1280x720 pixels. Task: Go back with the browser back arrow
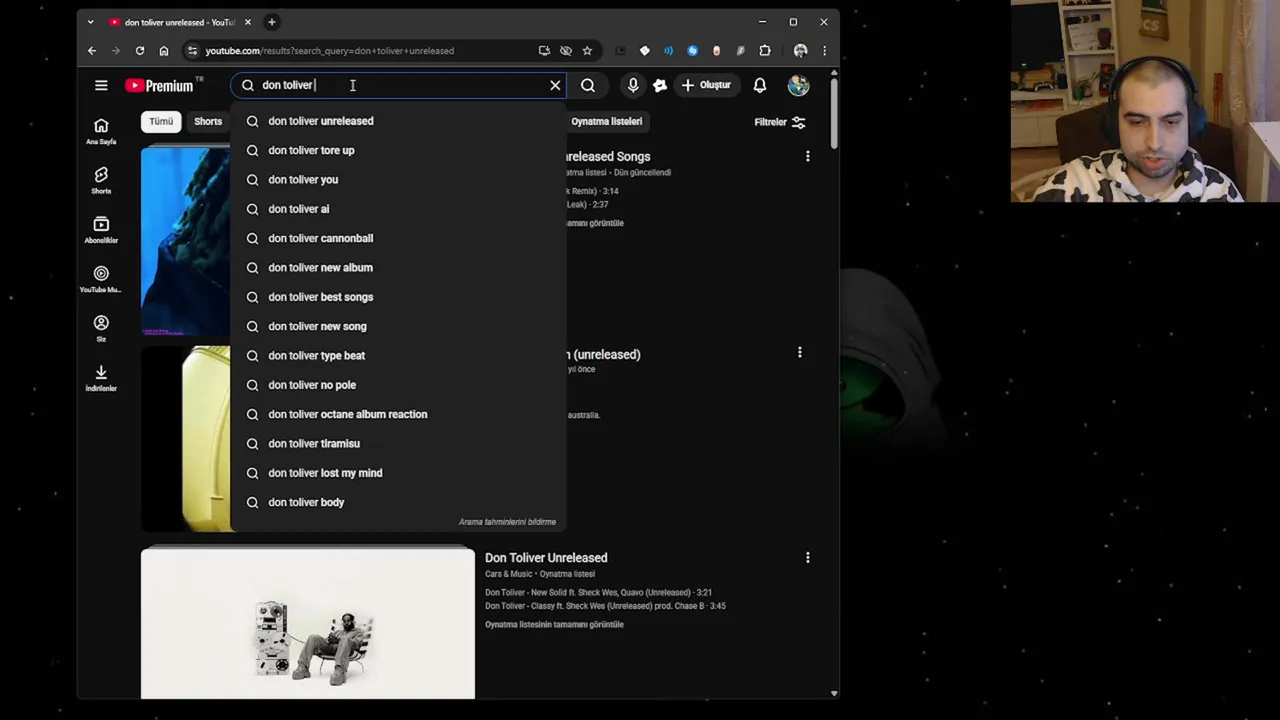(x=92, y=51)
